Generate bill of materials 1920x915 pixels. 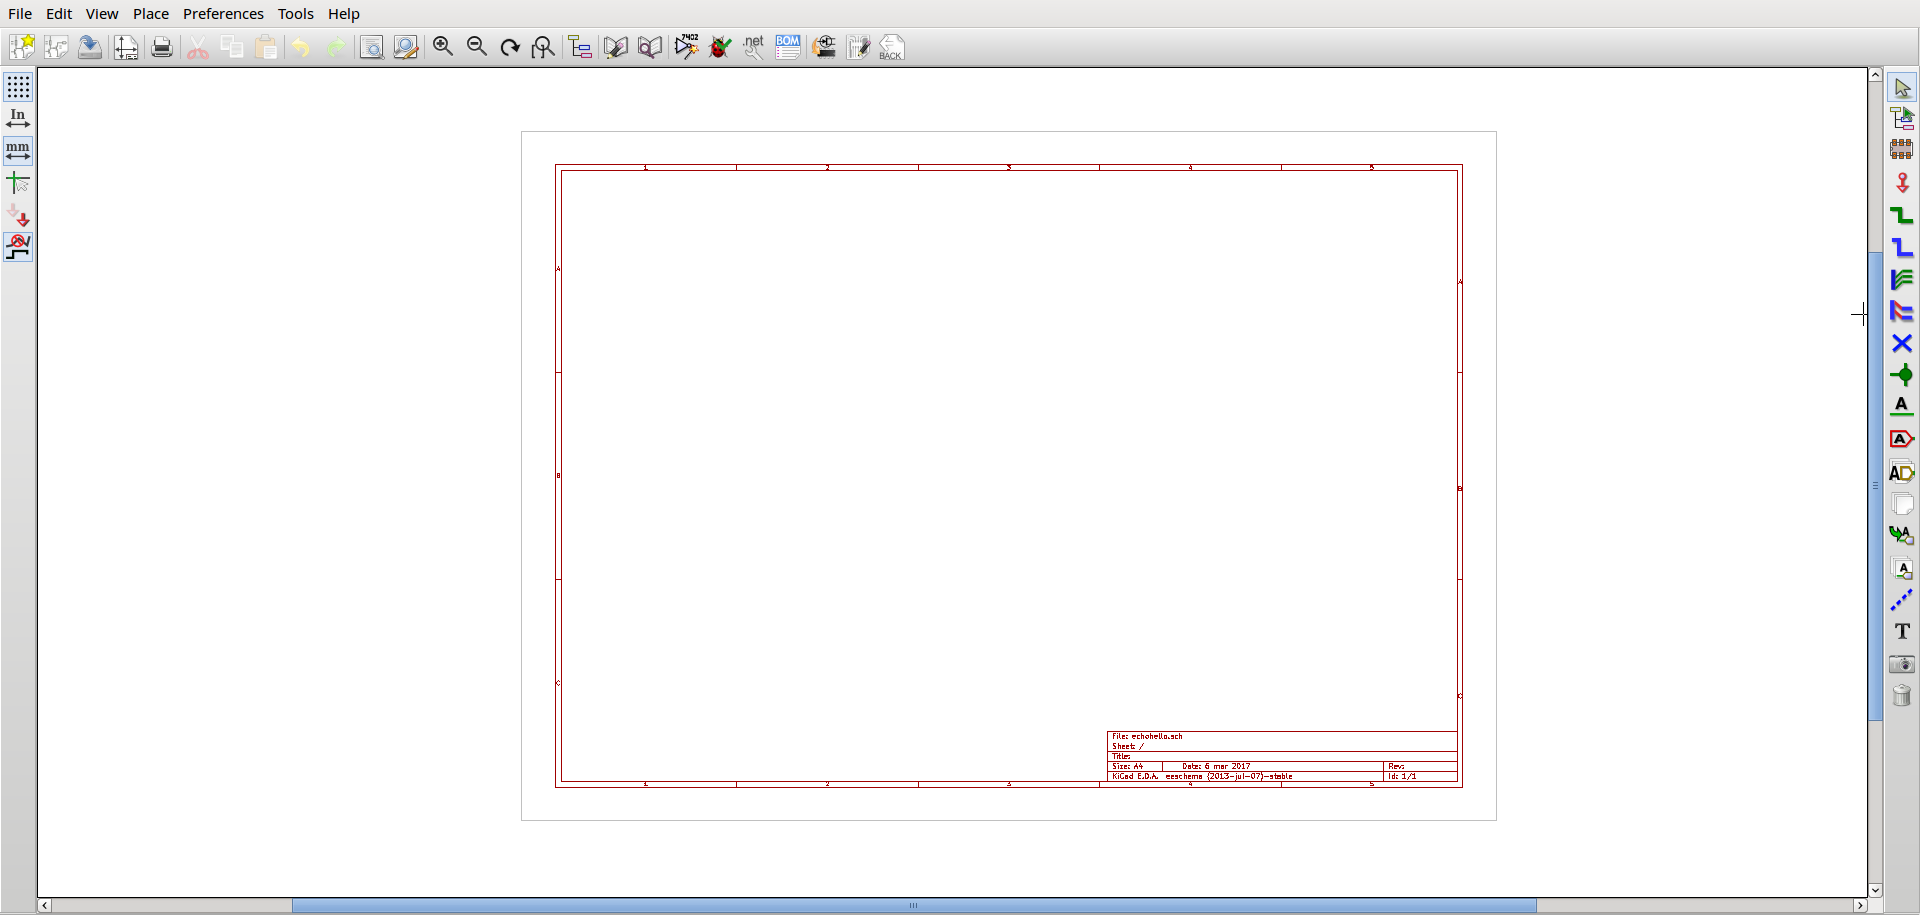click(788, 47)
